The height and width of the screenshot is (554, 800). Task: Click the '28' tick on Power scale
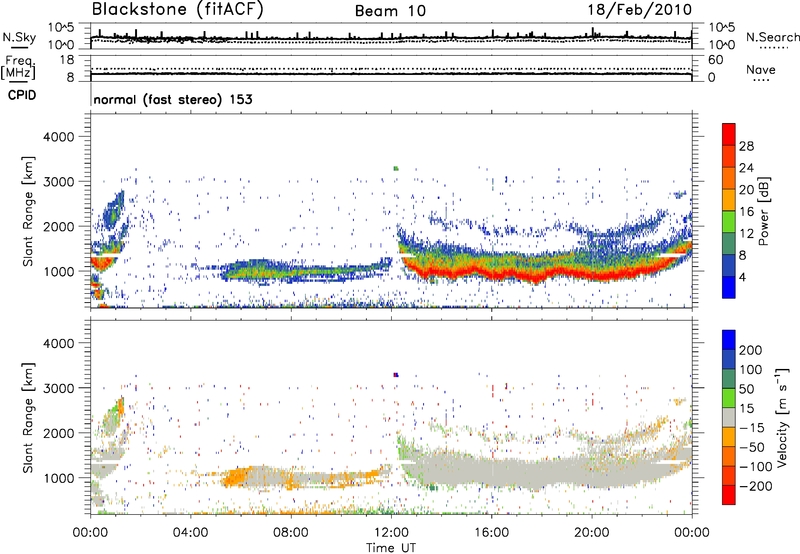(x=746, y=146)
